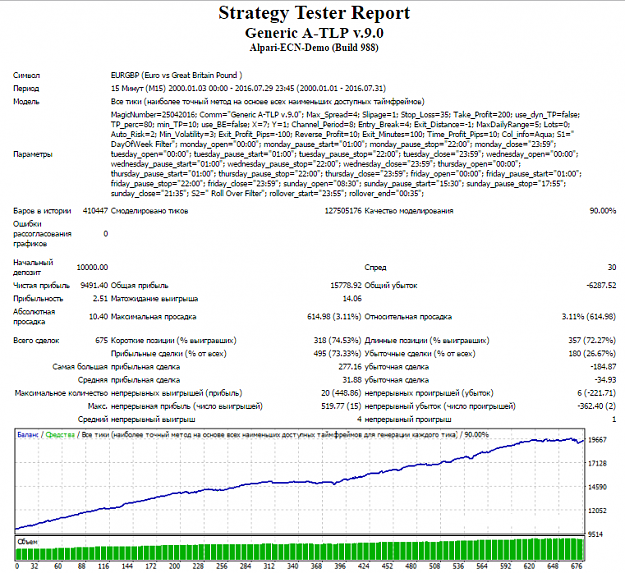
Task: Click the relative drawdown value 3.11% (614.98)
Action: tap(589, 317)
